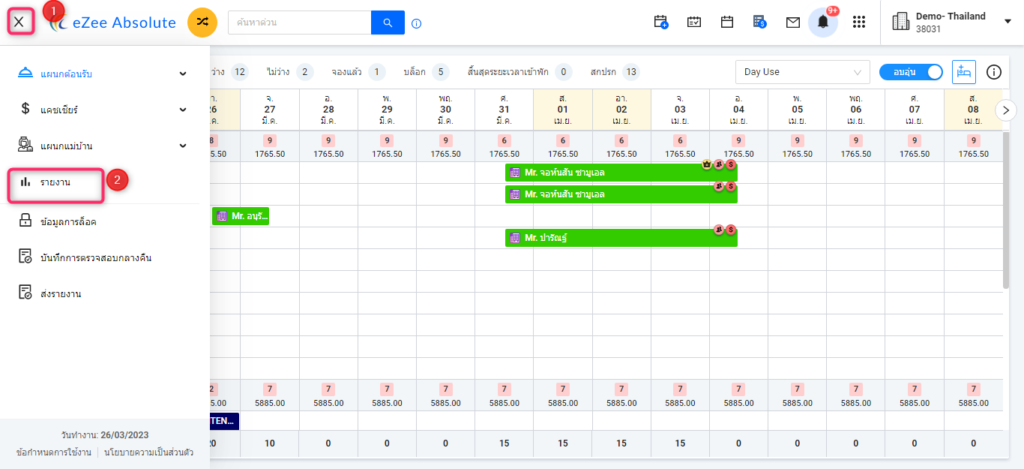Image resolution: width=1024 pixels, height=469 pixels.
Task: Go to next dates with the right arrow
Action: coord(1006,110)
